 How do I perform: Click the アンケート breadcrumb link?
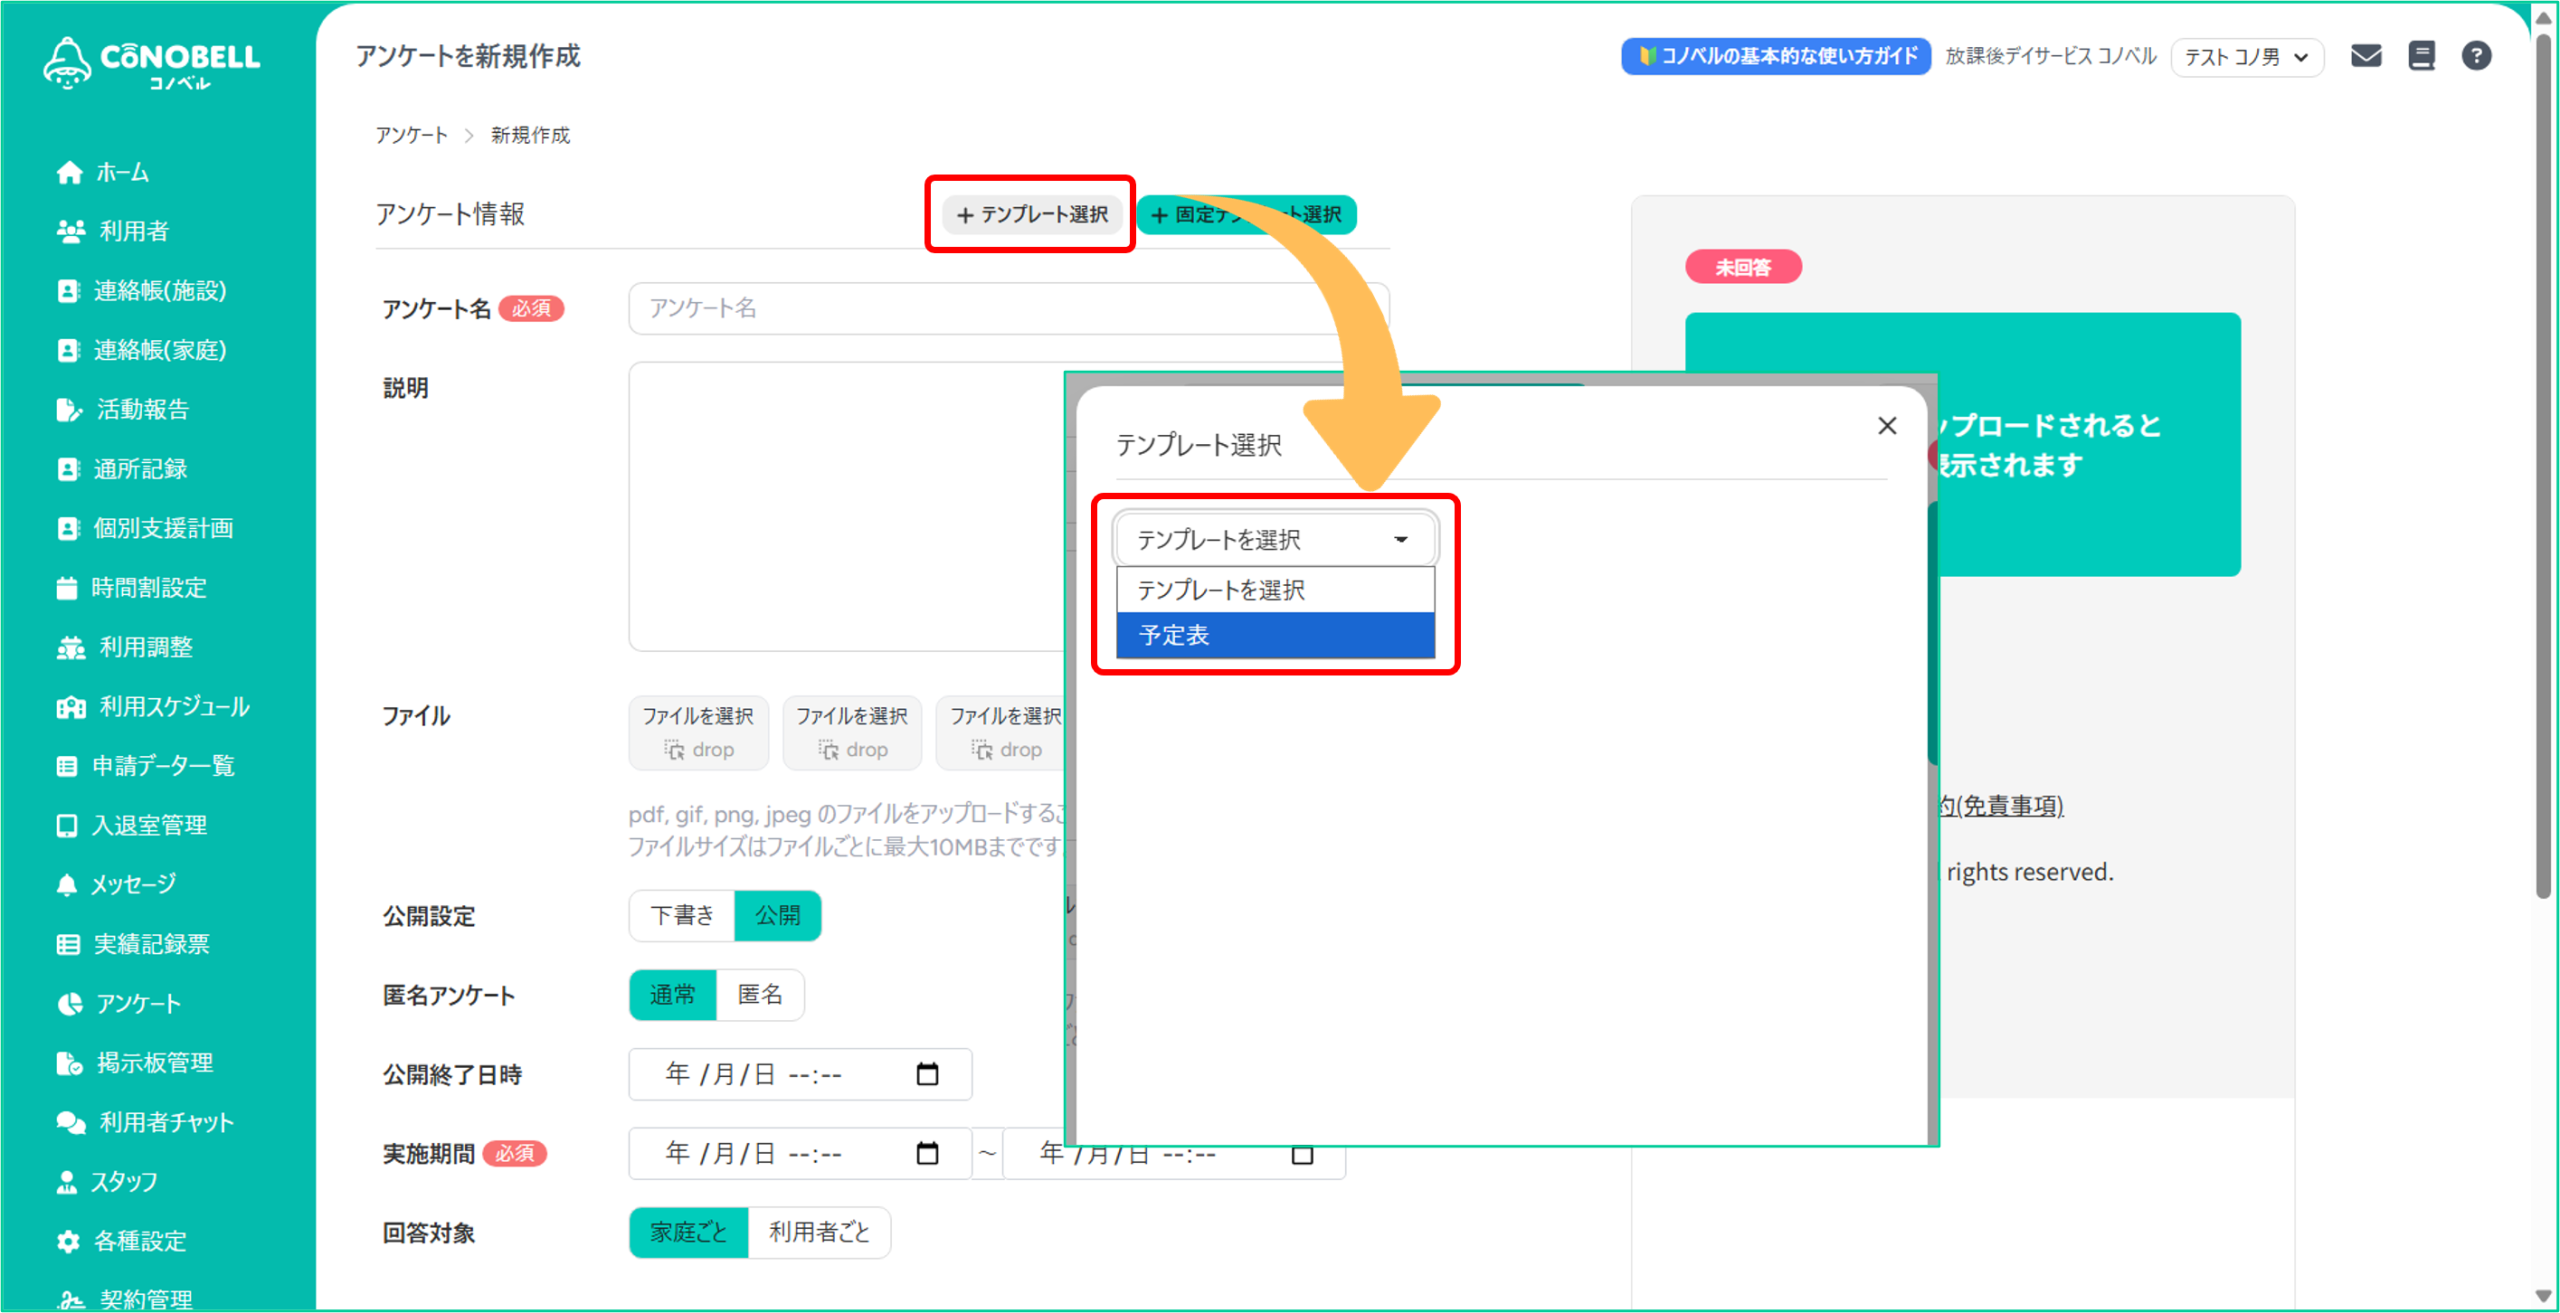pyautogui.click(x=411, y=135)
